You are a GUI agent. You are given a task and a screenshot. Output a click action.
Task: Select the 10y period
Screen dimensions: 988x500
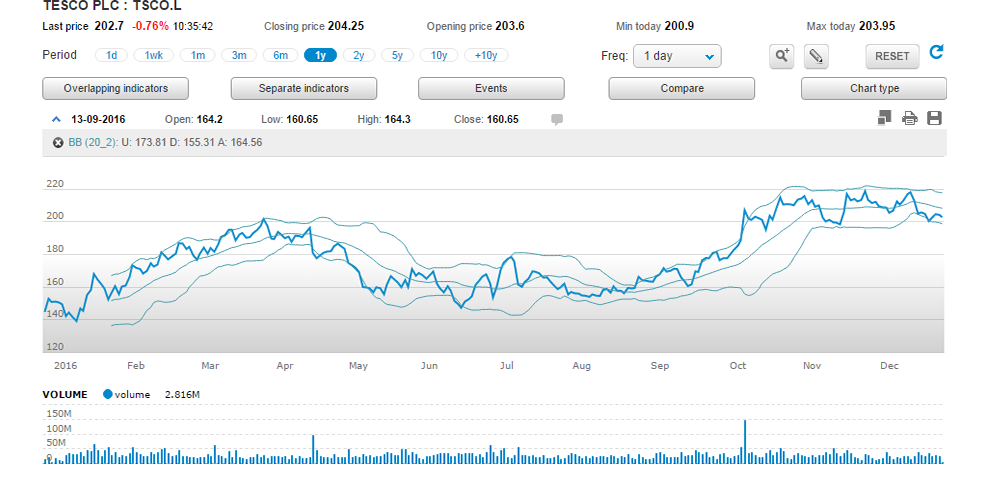click(x=439, y=55)
